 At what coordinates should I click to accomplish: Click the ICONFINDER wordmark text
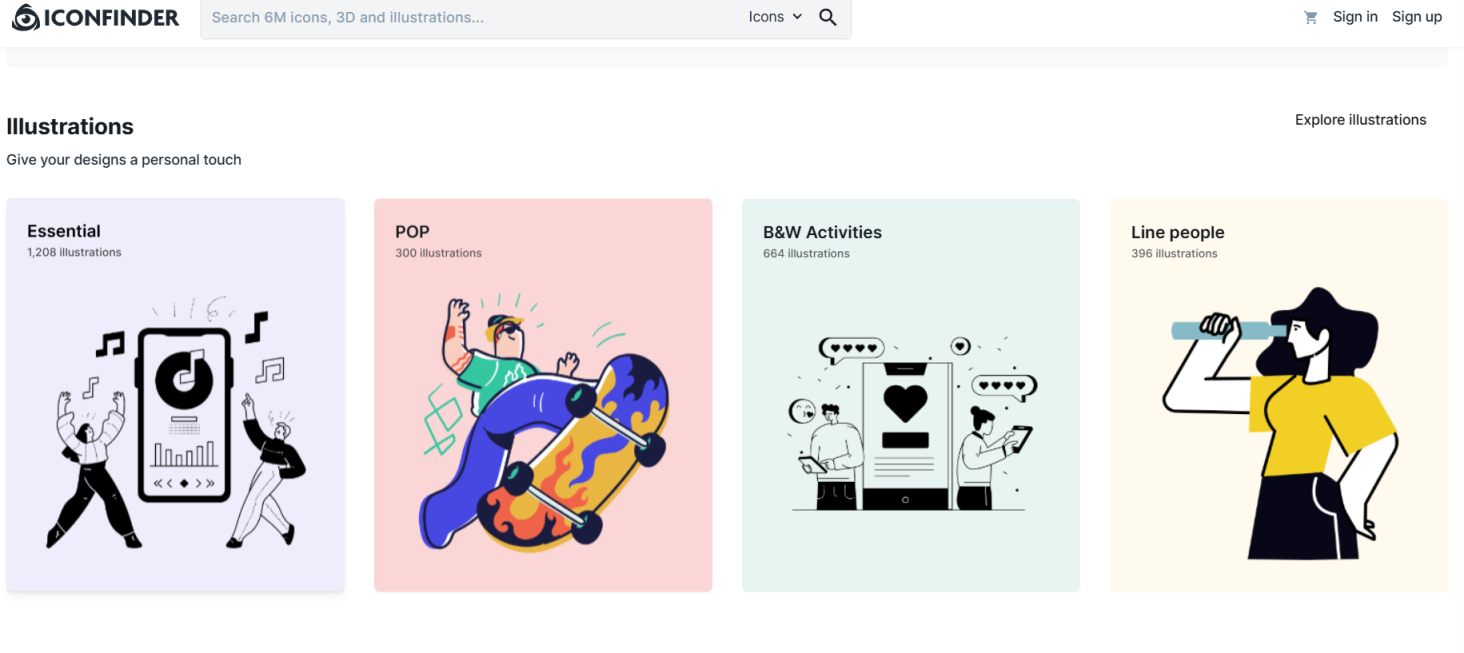click(112, 17)
